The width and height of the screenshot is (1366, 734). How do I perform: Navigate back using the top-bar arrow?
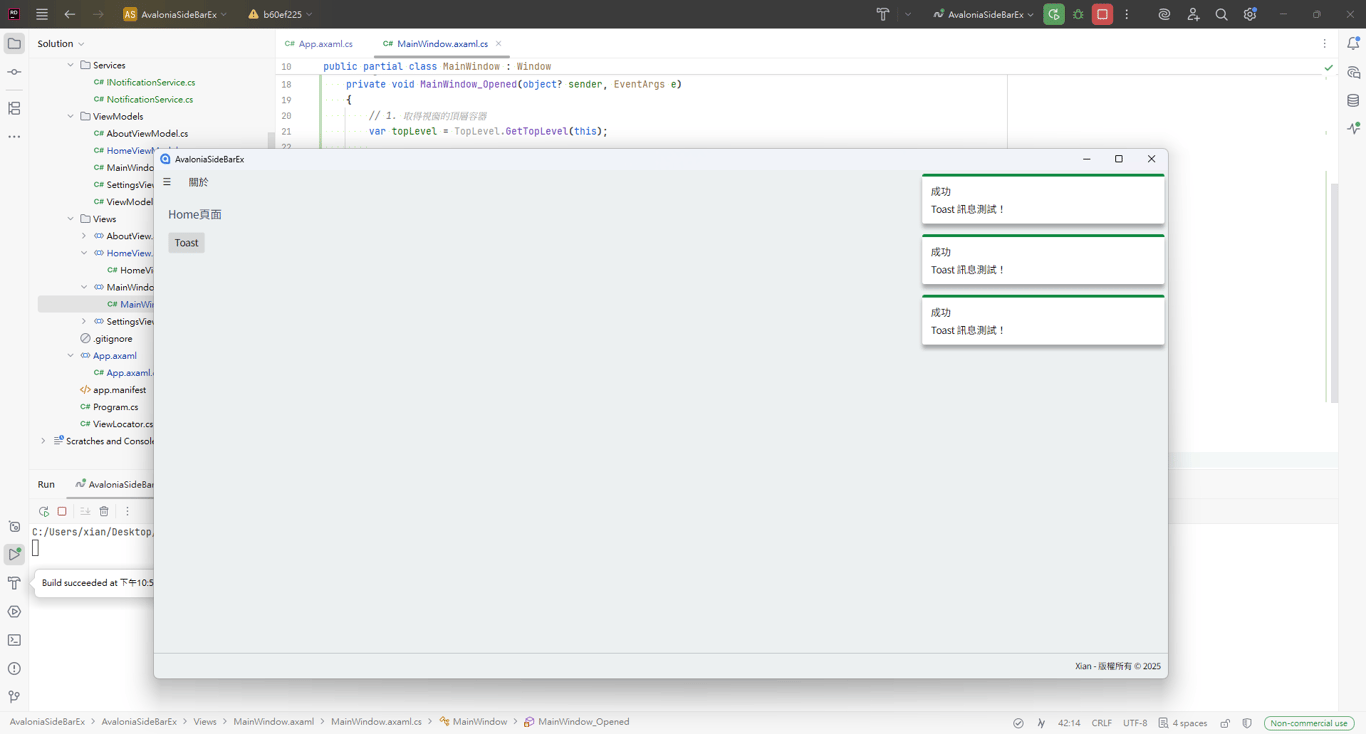(70, 14)
